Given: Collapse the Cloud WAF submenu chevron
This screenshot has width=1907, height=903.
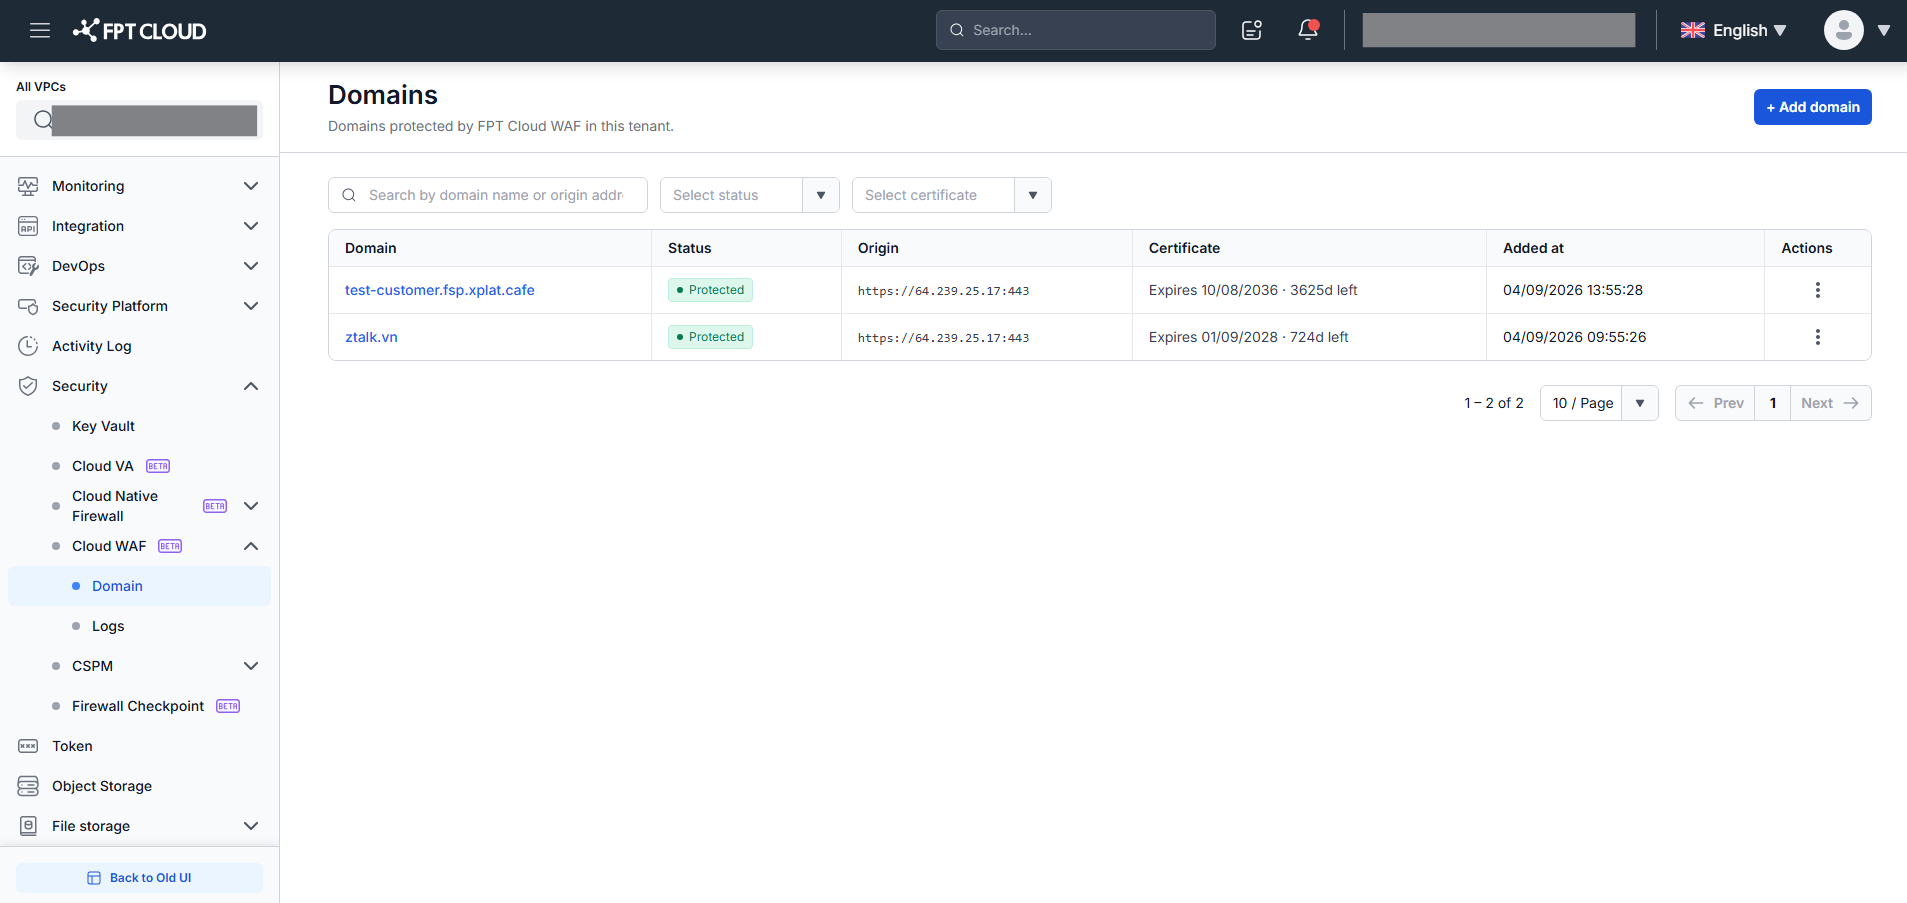Looking at the screenshot, I should click(251, 546).
